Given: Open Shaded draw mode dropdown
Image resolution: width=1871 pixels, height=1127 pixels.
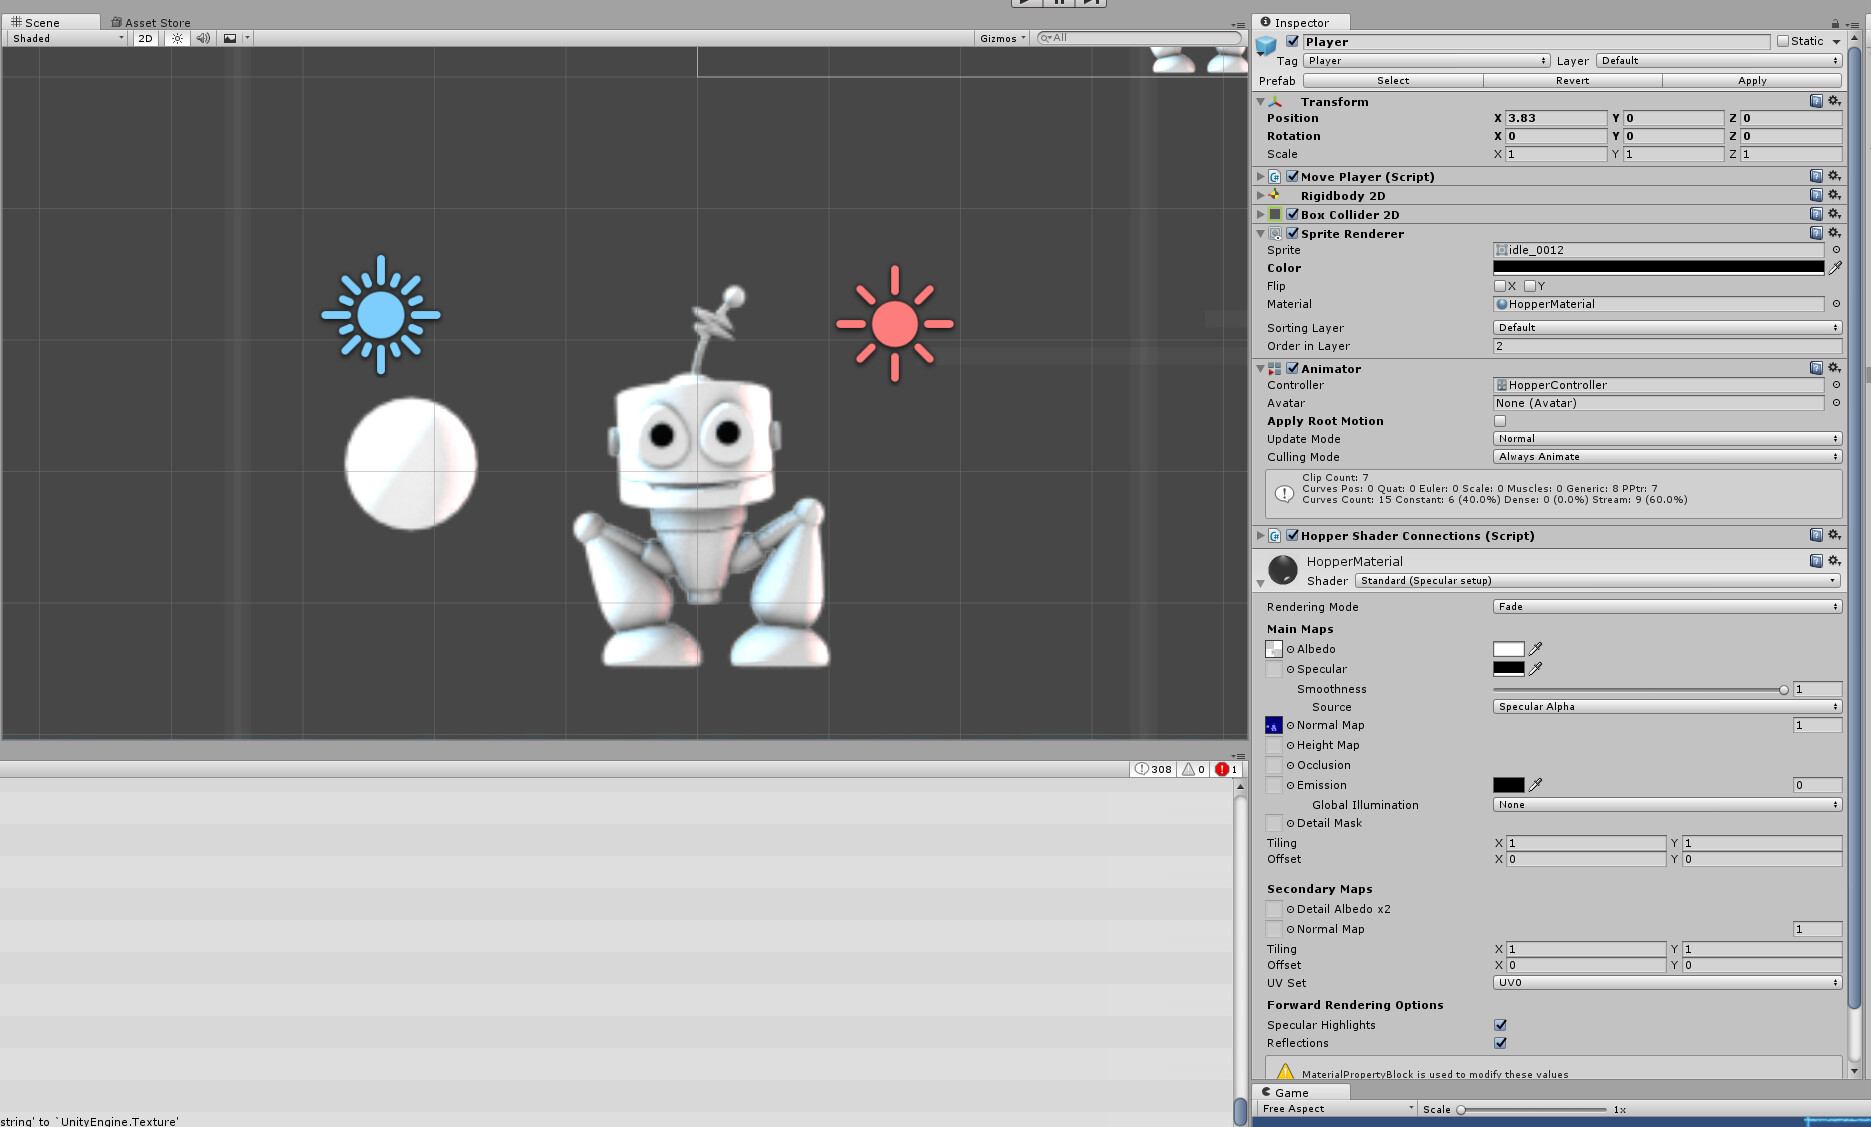Looking at the screenshot, I should 68,38.
